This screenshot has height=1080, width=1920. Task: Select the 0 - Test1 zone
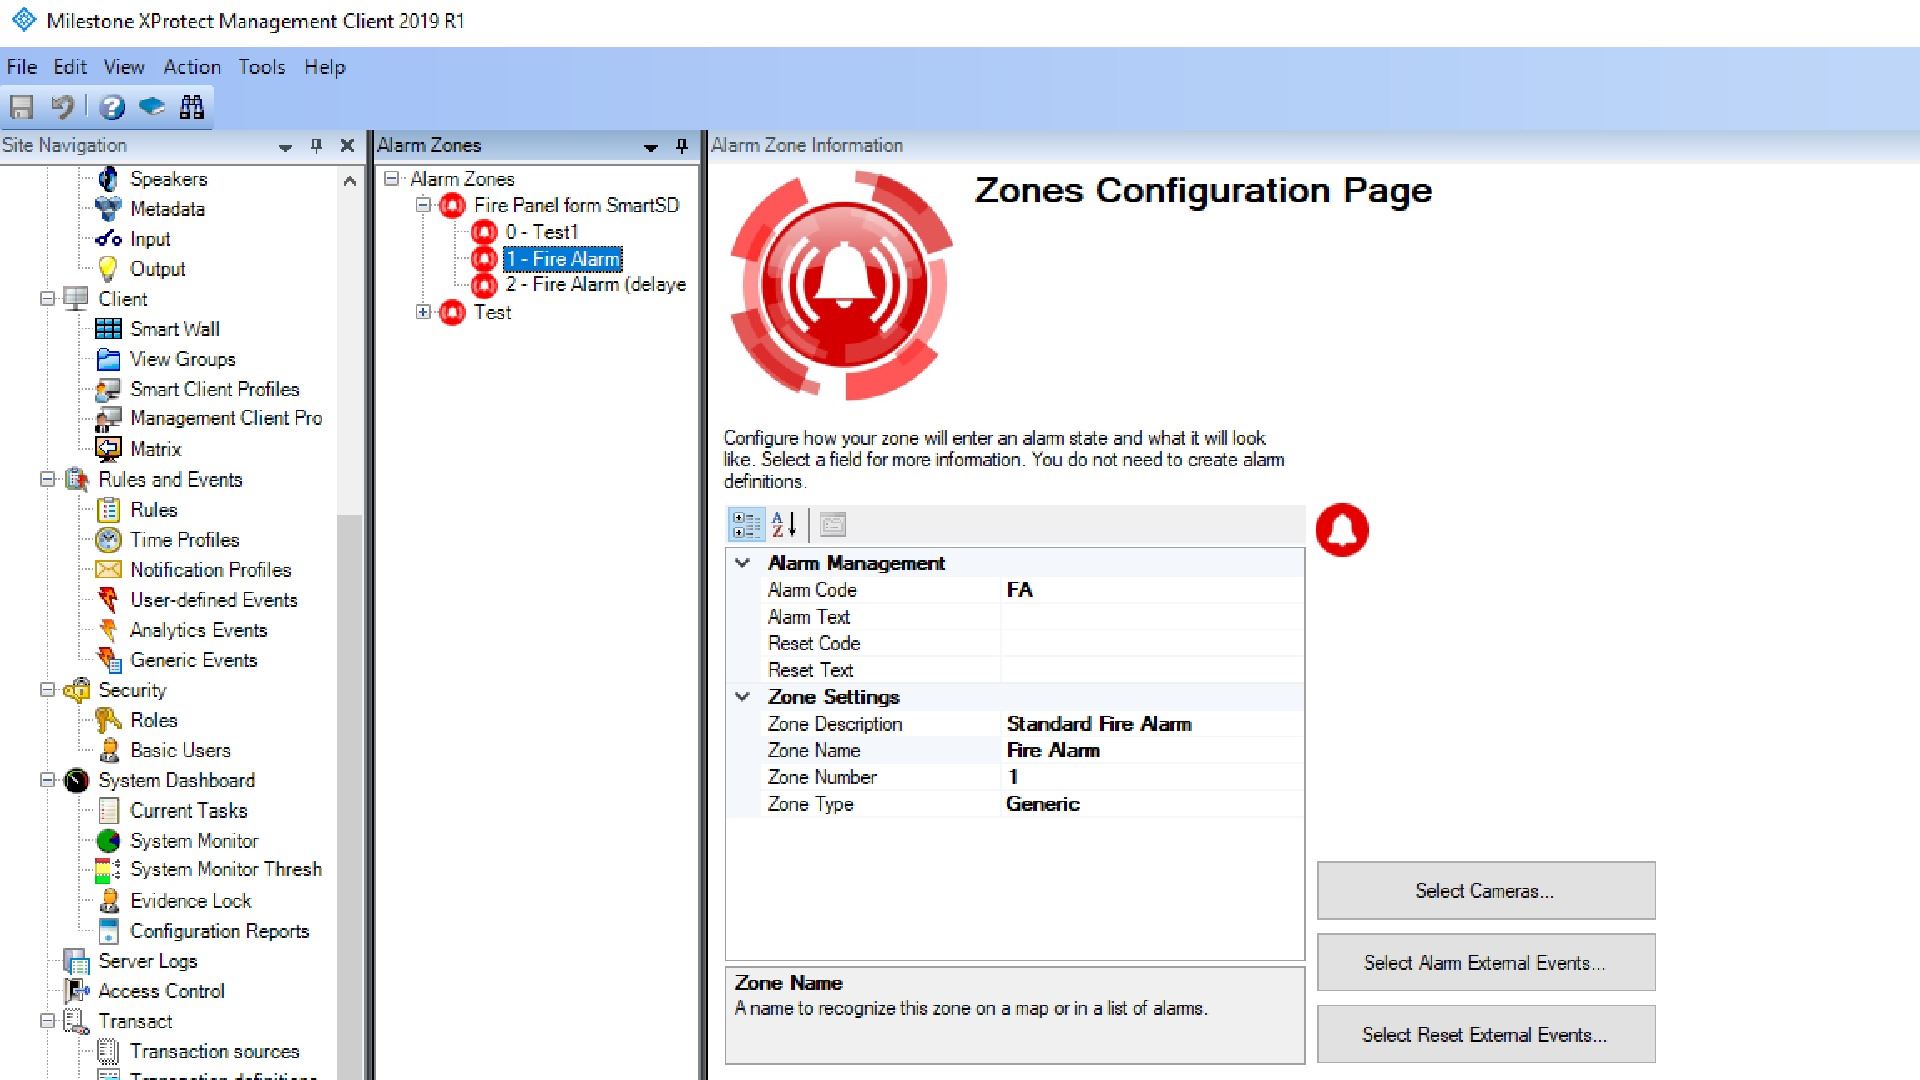pos(541,232)
